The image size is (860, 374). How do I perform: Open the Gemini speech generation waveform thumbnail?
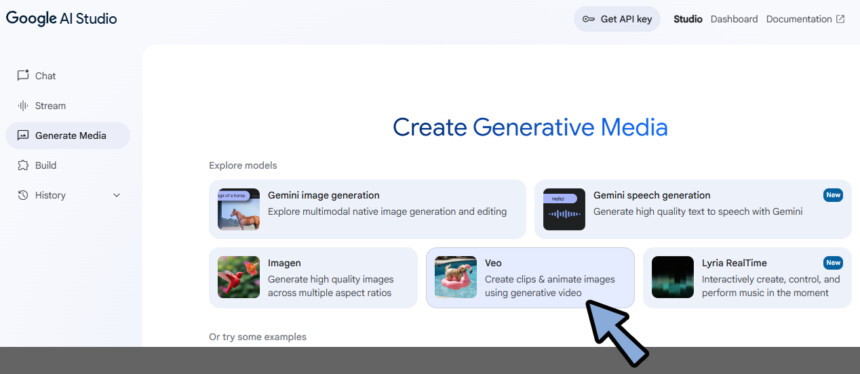(564, 209)
